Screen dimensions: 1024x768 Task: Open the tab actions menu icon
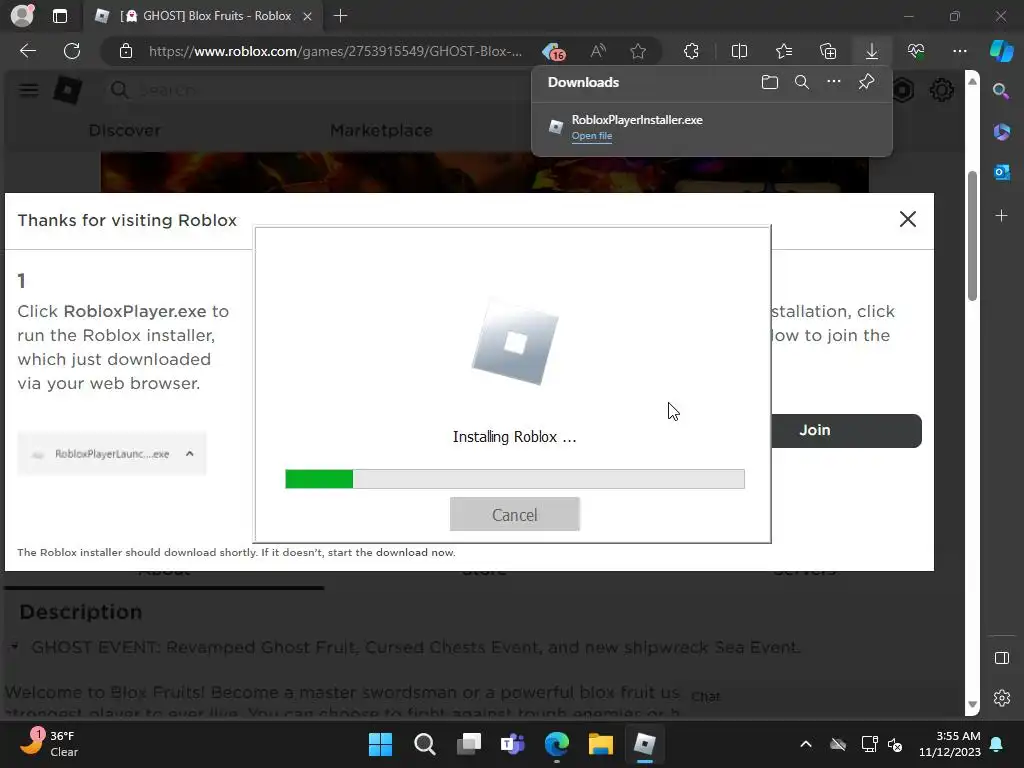(x=59, y=16)
